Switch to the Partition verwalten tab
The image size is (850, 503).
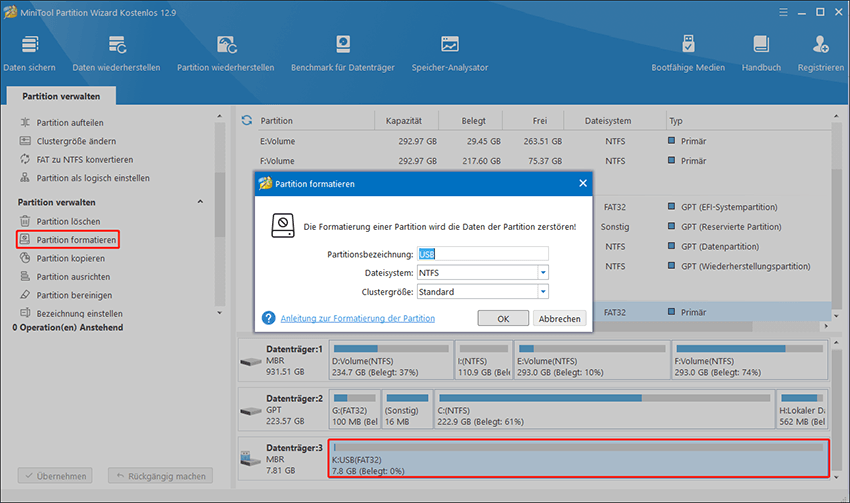pyautogui.click(x=61, y=96)
